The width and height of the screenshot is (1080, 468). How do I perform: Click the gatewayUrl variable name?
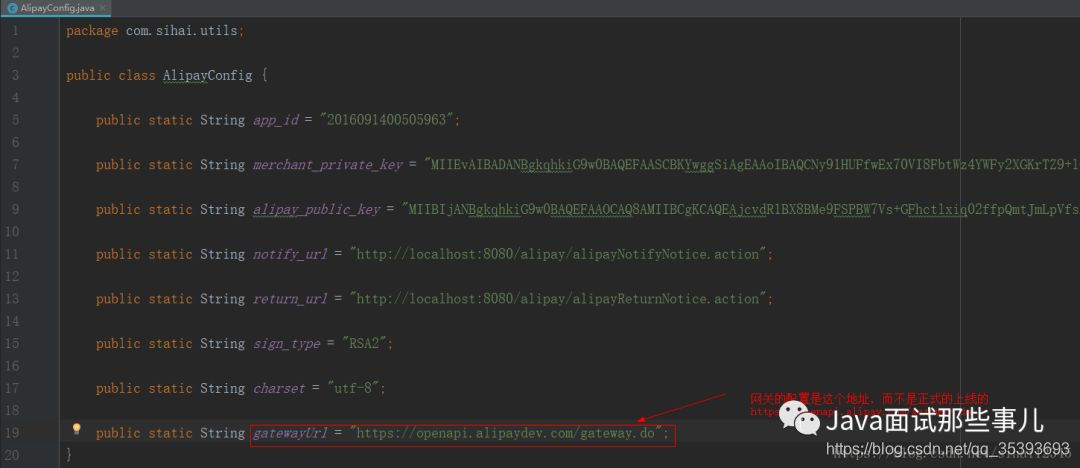click(290, 434)
